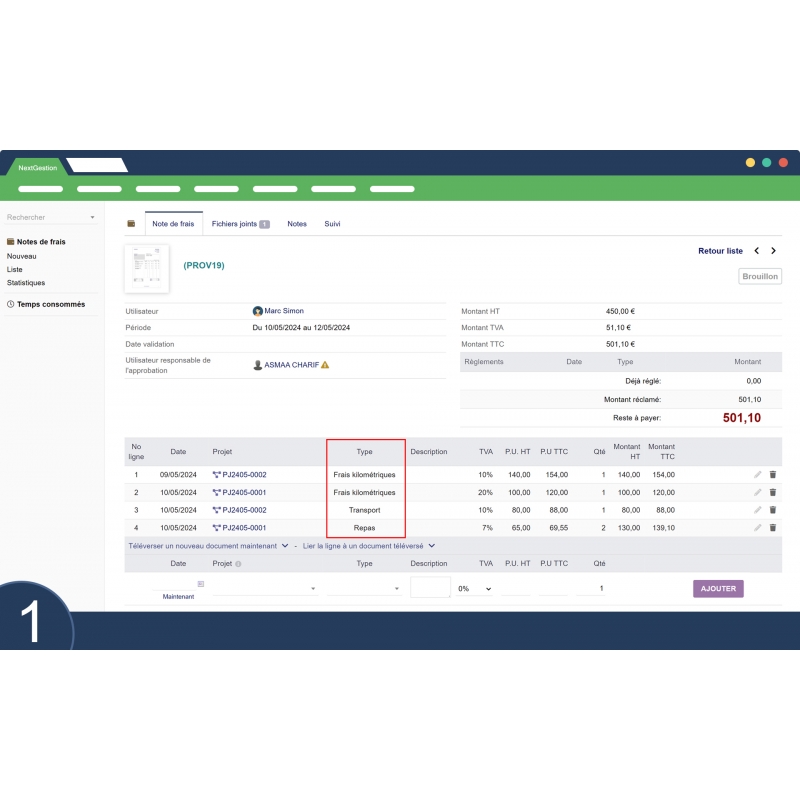800x800 pixels.
Task: Click the PROV19 document thumbnail
Action: point(146,267)
